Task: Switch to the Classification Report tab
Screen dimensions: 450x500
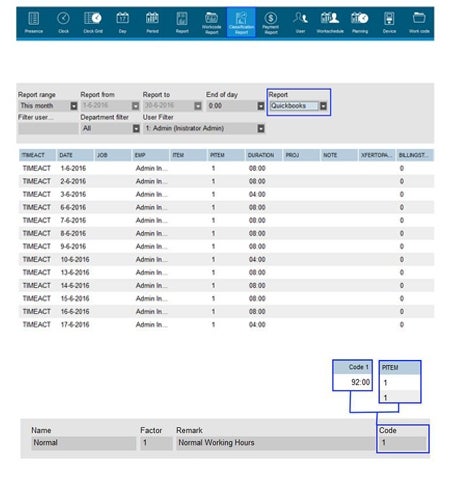Action: click(x=241, y=22)
